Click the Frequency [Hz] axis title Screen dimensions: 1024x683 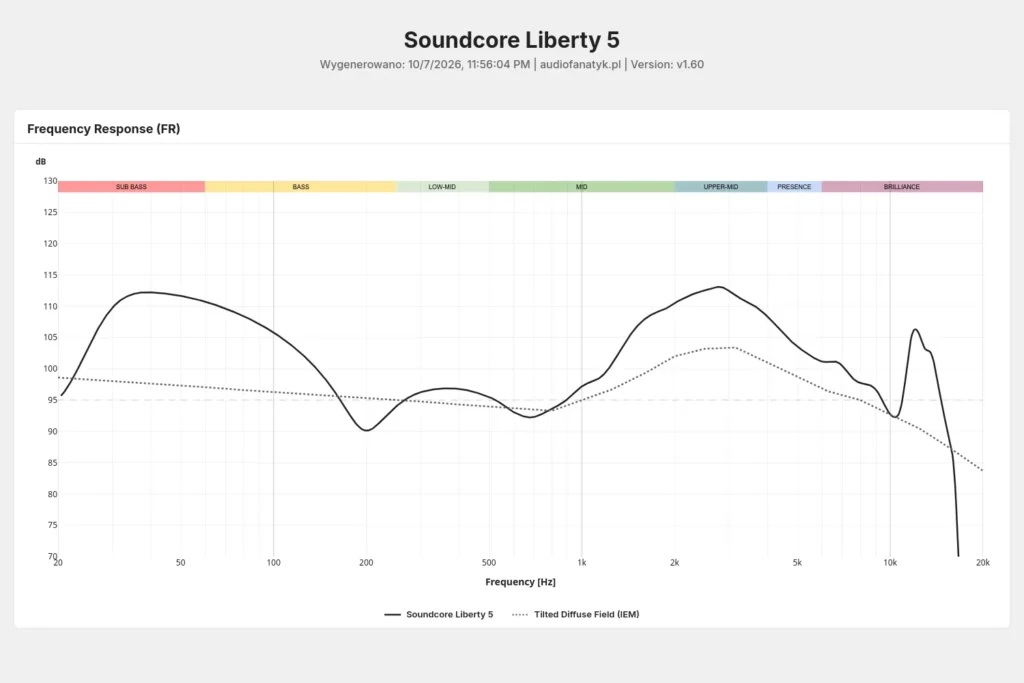[520, 582]
